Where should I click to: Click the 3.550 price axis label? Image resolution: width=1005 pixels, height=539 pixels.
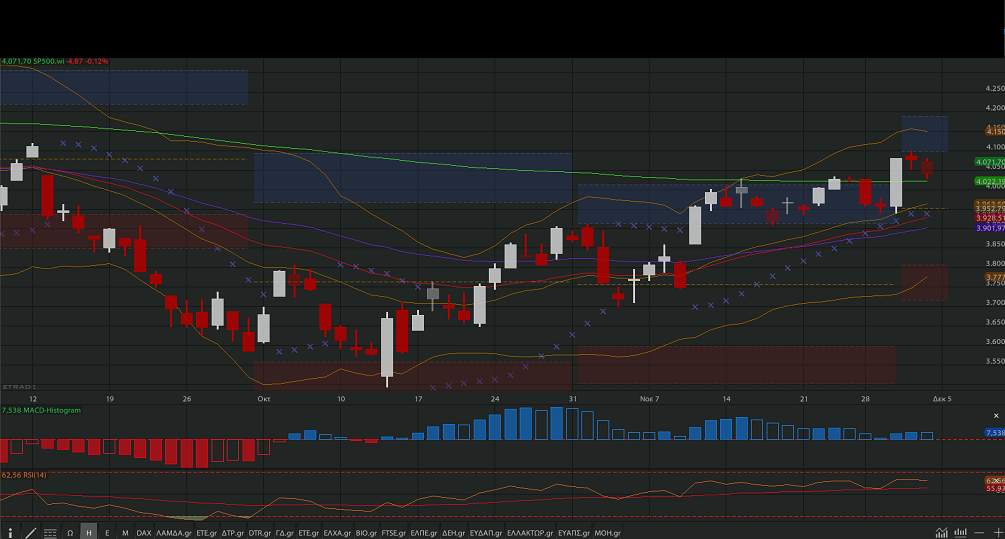pyautogui.click(x=995, y=361)
